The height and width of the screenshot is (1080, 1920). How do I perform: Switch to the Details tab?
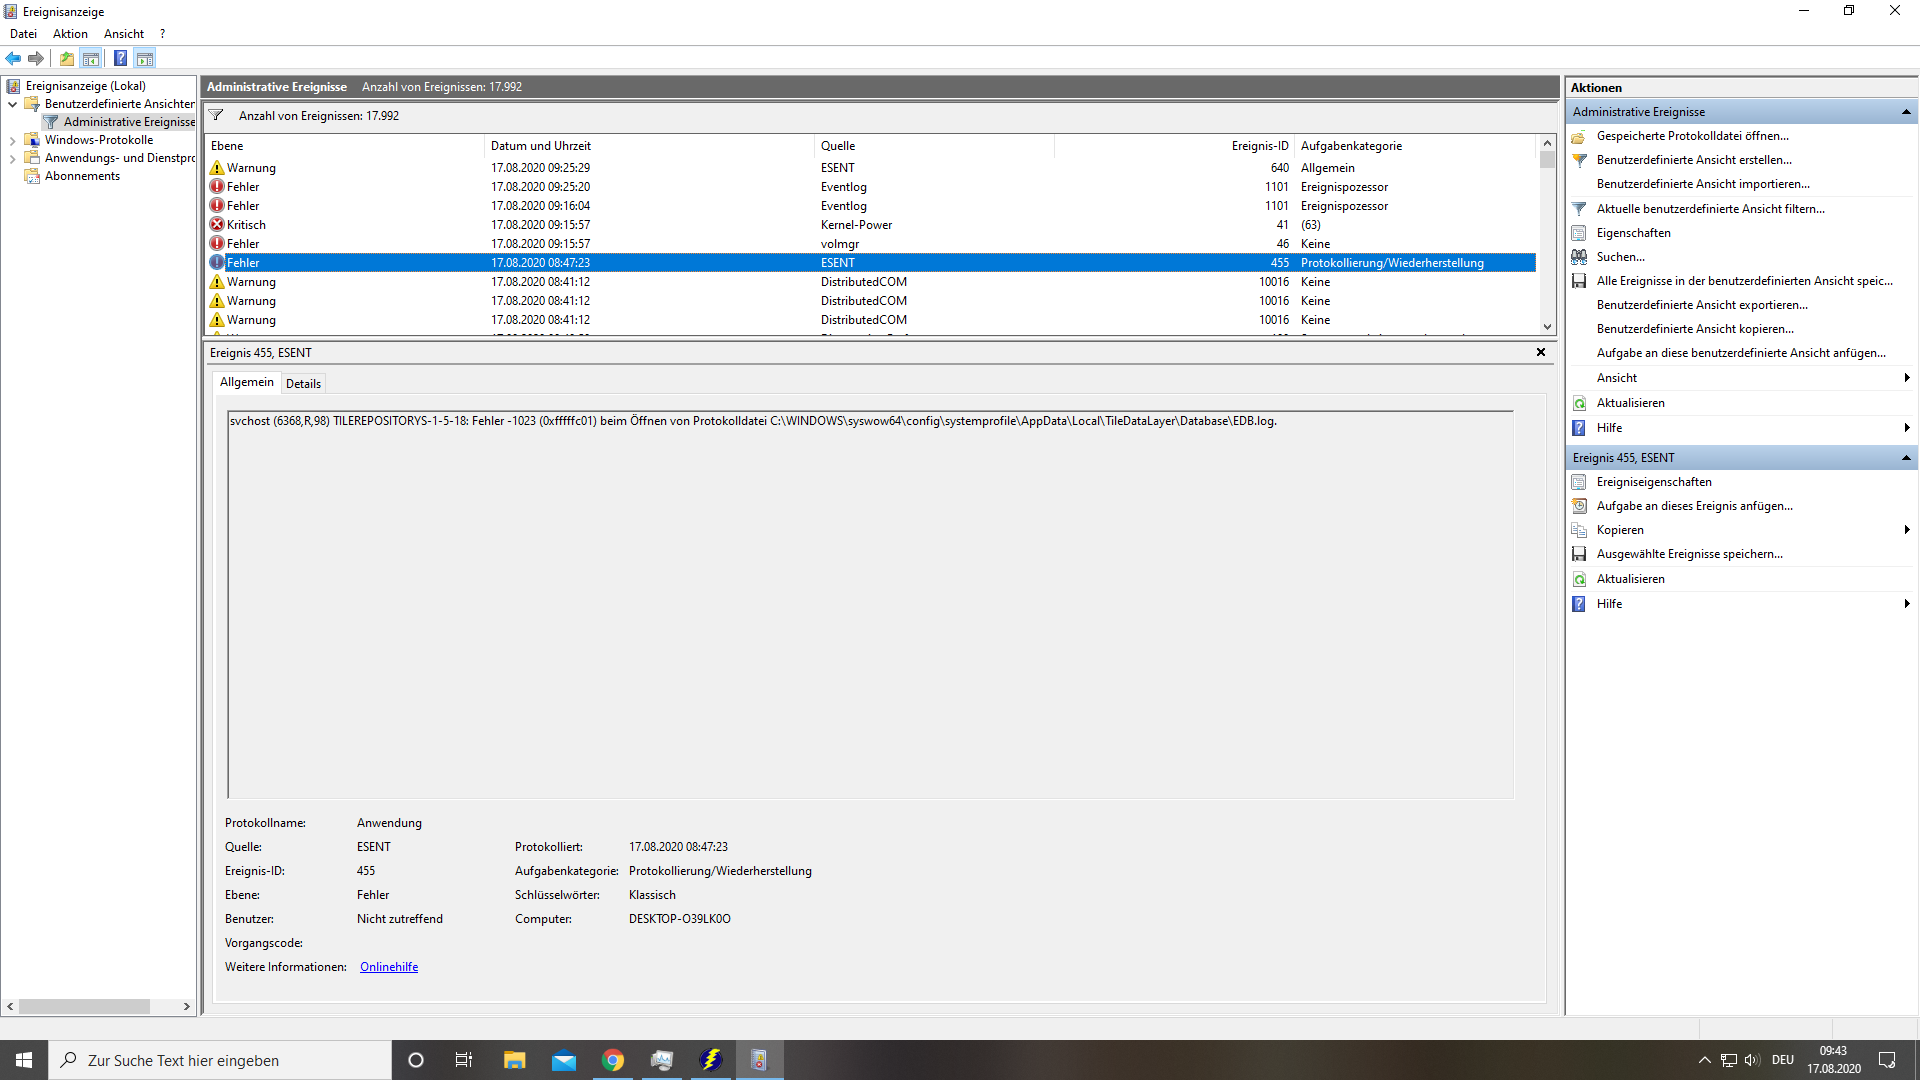click(303, 384)
